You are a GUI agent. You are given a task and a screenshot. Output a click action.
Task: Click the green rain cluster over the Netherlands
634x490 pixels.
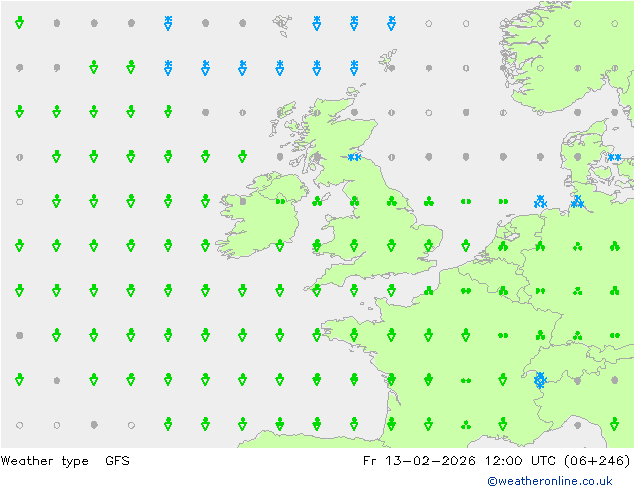[503, 246]
